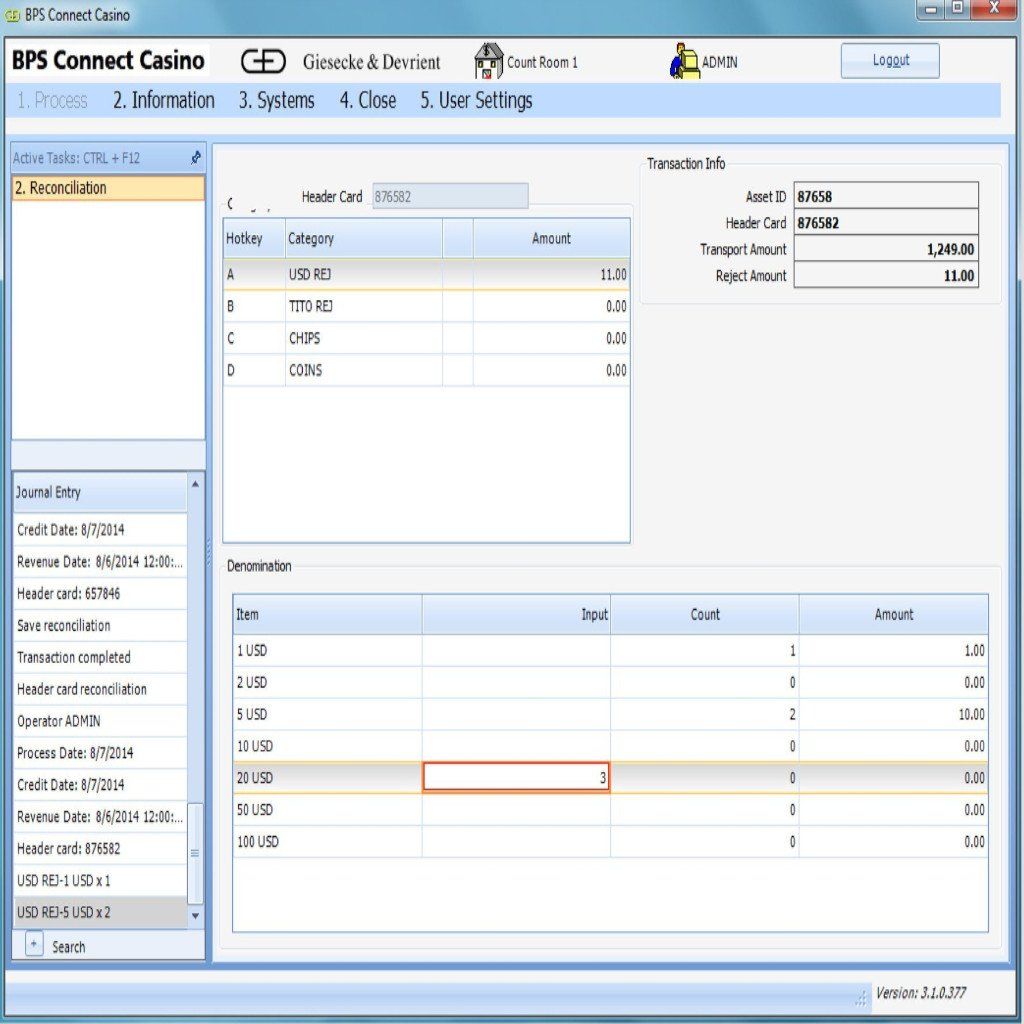Click the 100 USD input cell
Screen dimensions: 1024x1024
[x=516, y=842]
